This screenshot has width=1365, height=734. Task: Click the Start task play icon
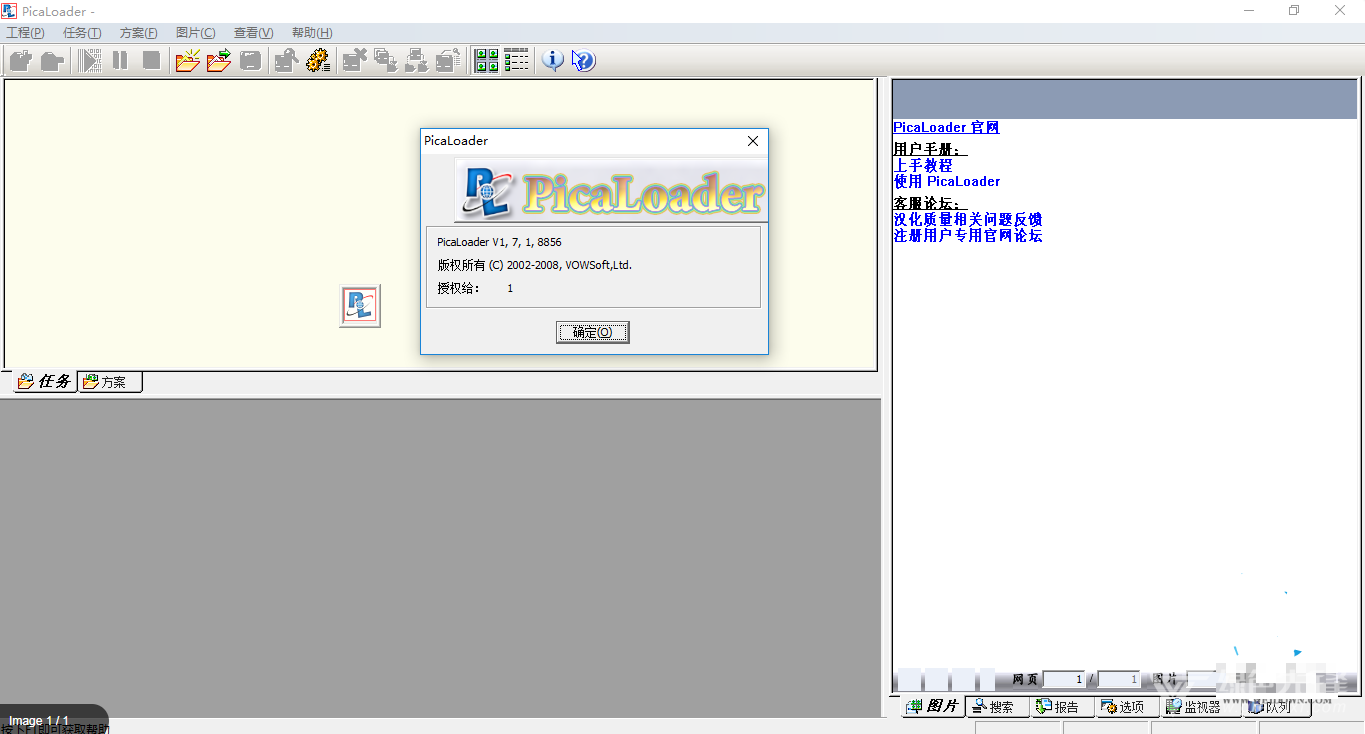(90, 60)
